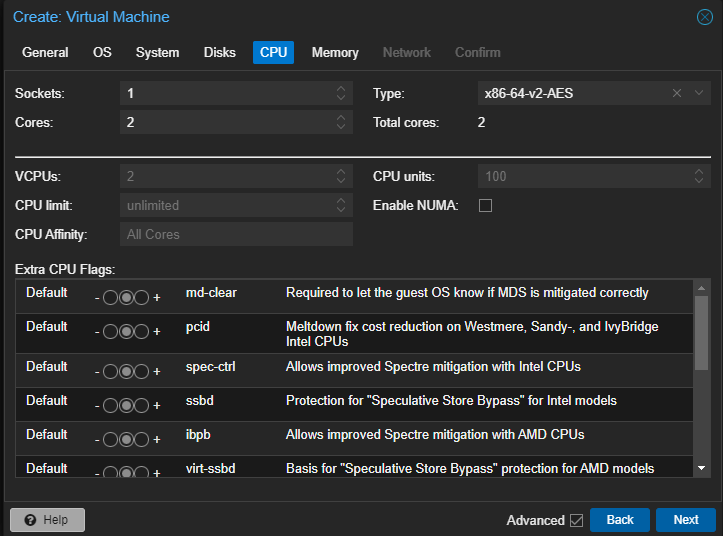Enable the md-clear flag with plus radio
Image resolution: width=723 pixels, height=536 pixels.
[142, 299]
